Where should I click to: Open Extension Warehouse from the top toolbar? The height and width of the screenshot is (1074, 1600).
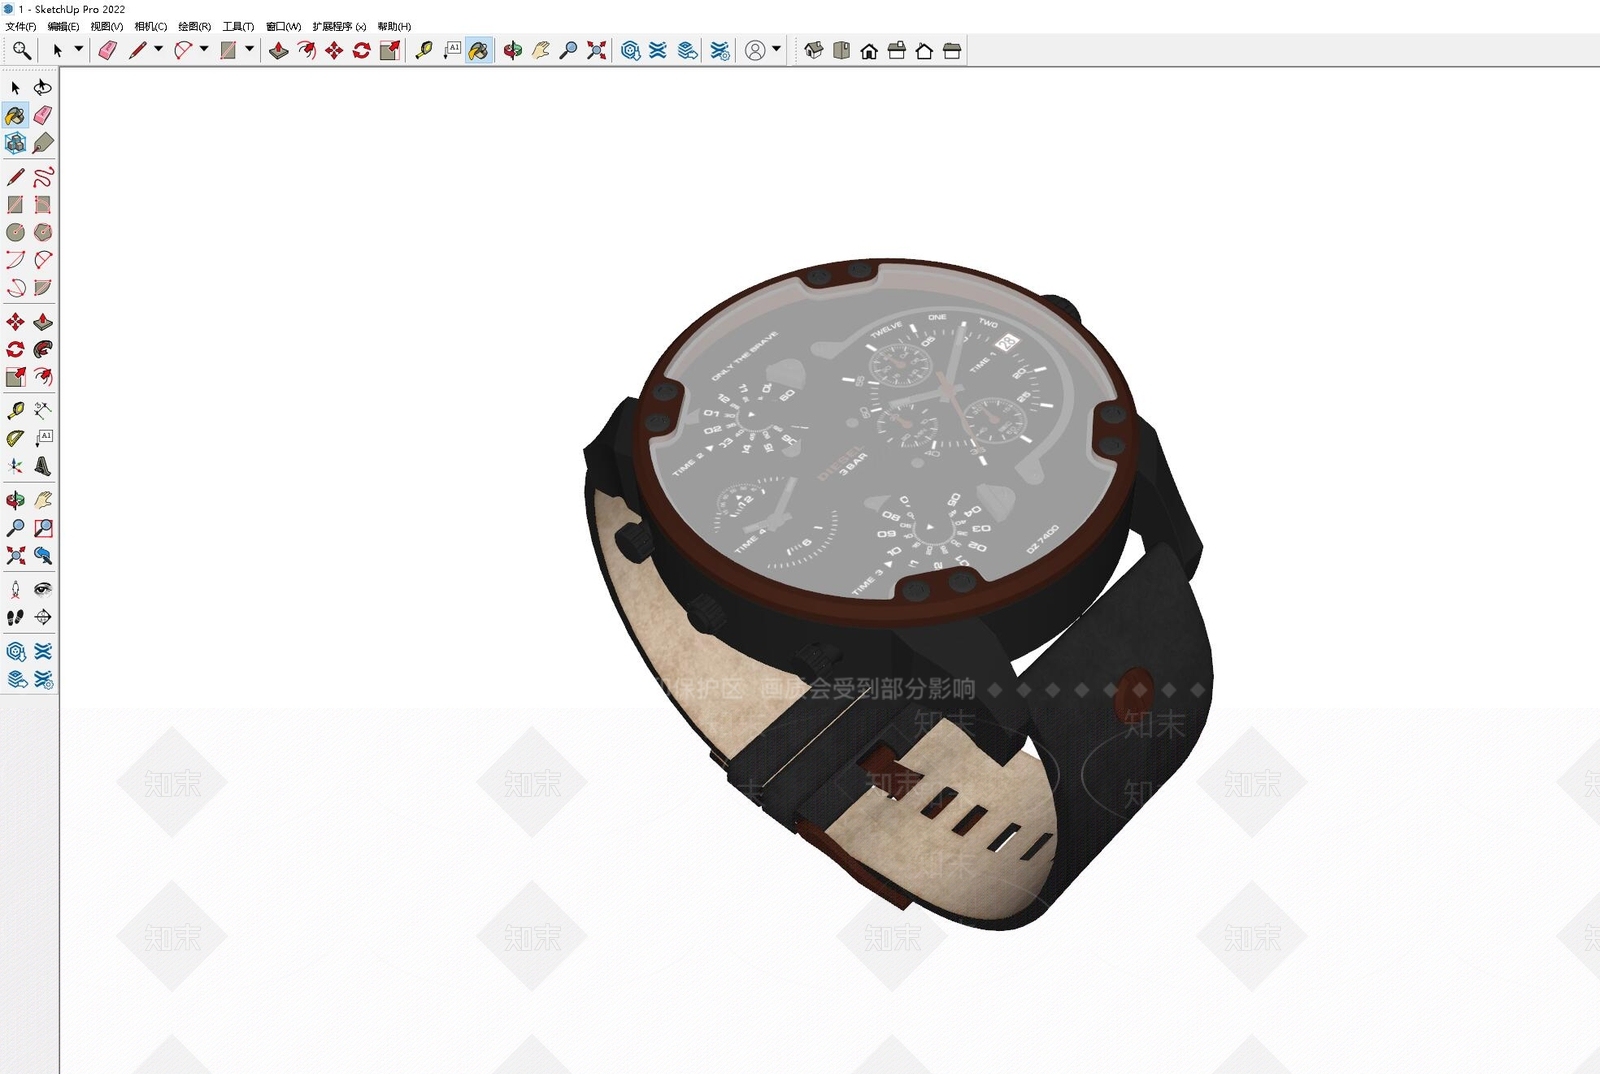point(658,51)
